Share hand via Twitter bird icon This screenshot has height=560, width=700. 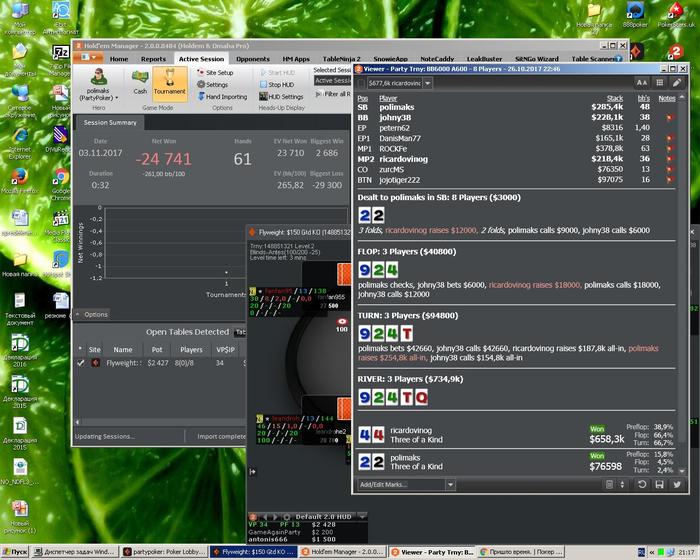click(677, 485)
